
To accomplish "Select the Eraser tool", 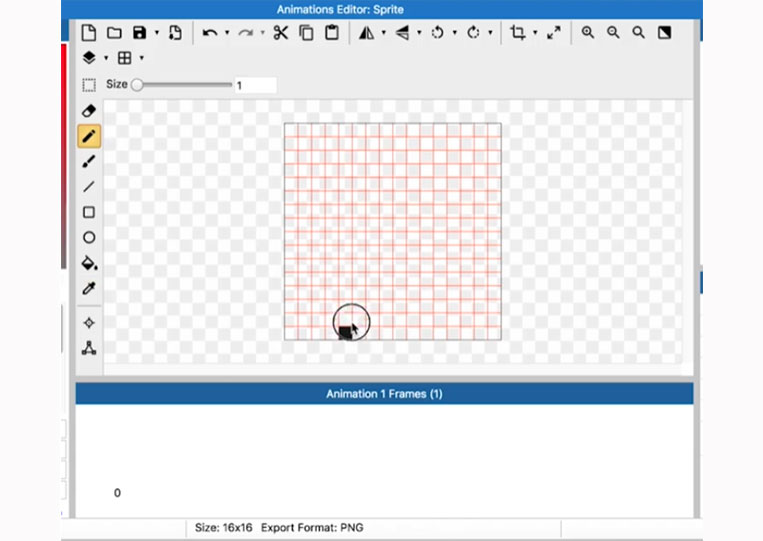I will [89, 111].
